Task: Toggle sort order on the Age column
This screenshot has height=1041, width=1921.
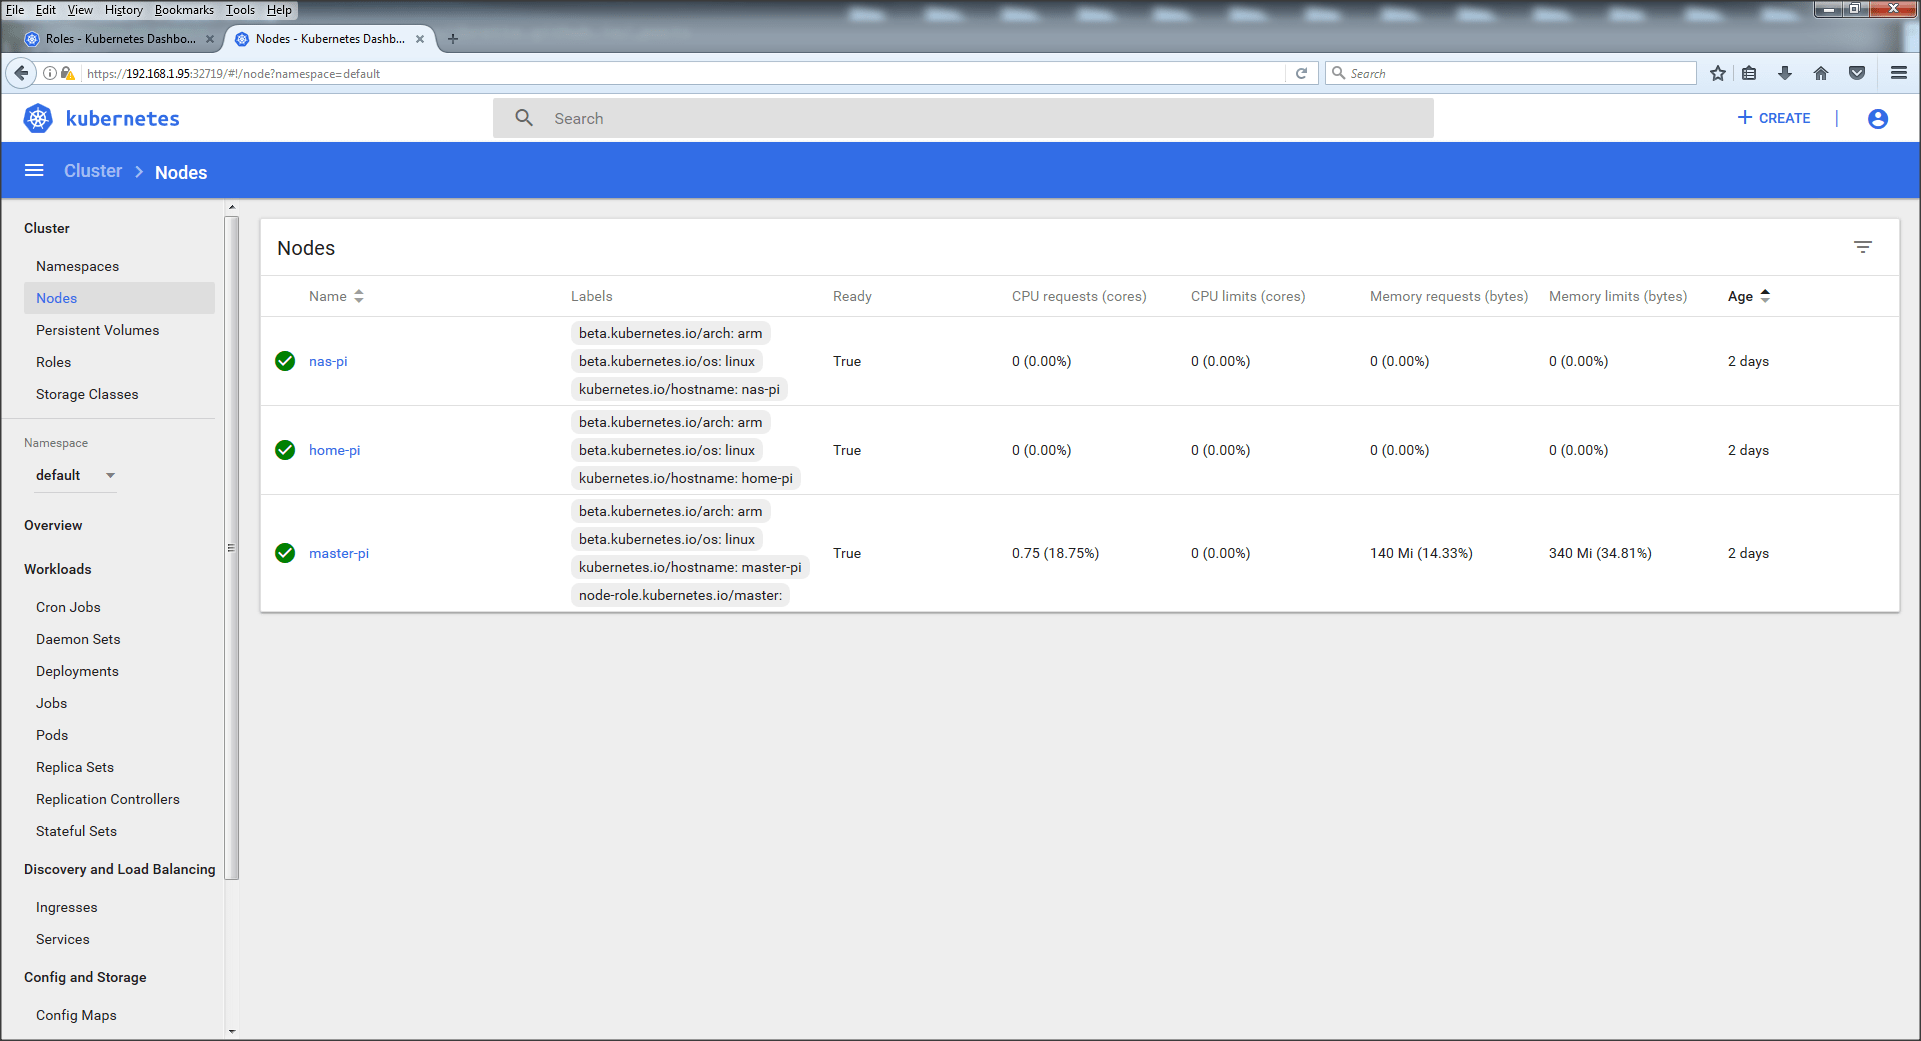Action: pyautogui.click(x=1766, y=296)
